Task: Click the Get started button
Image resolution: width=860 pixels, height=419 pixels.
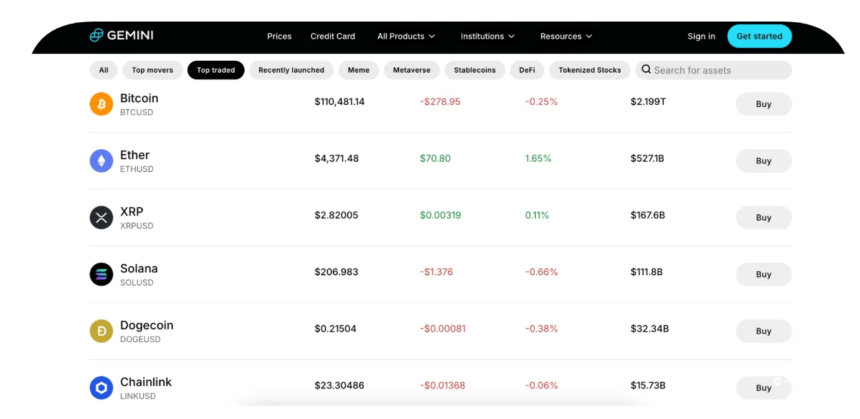Action: 759,36
